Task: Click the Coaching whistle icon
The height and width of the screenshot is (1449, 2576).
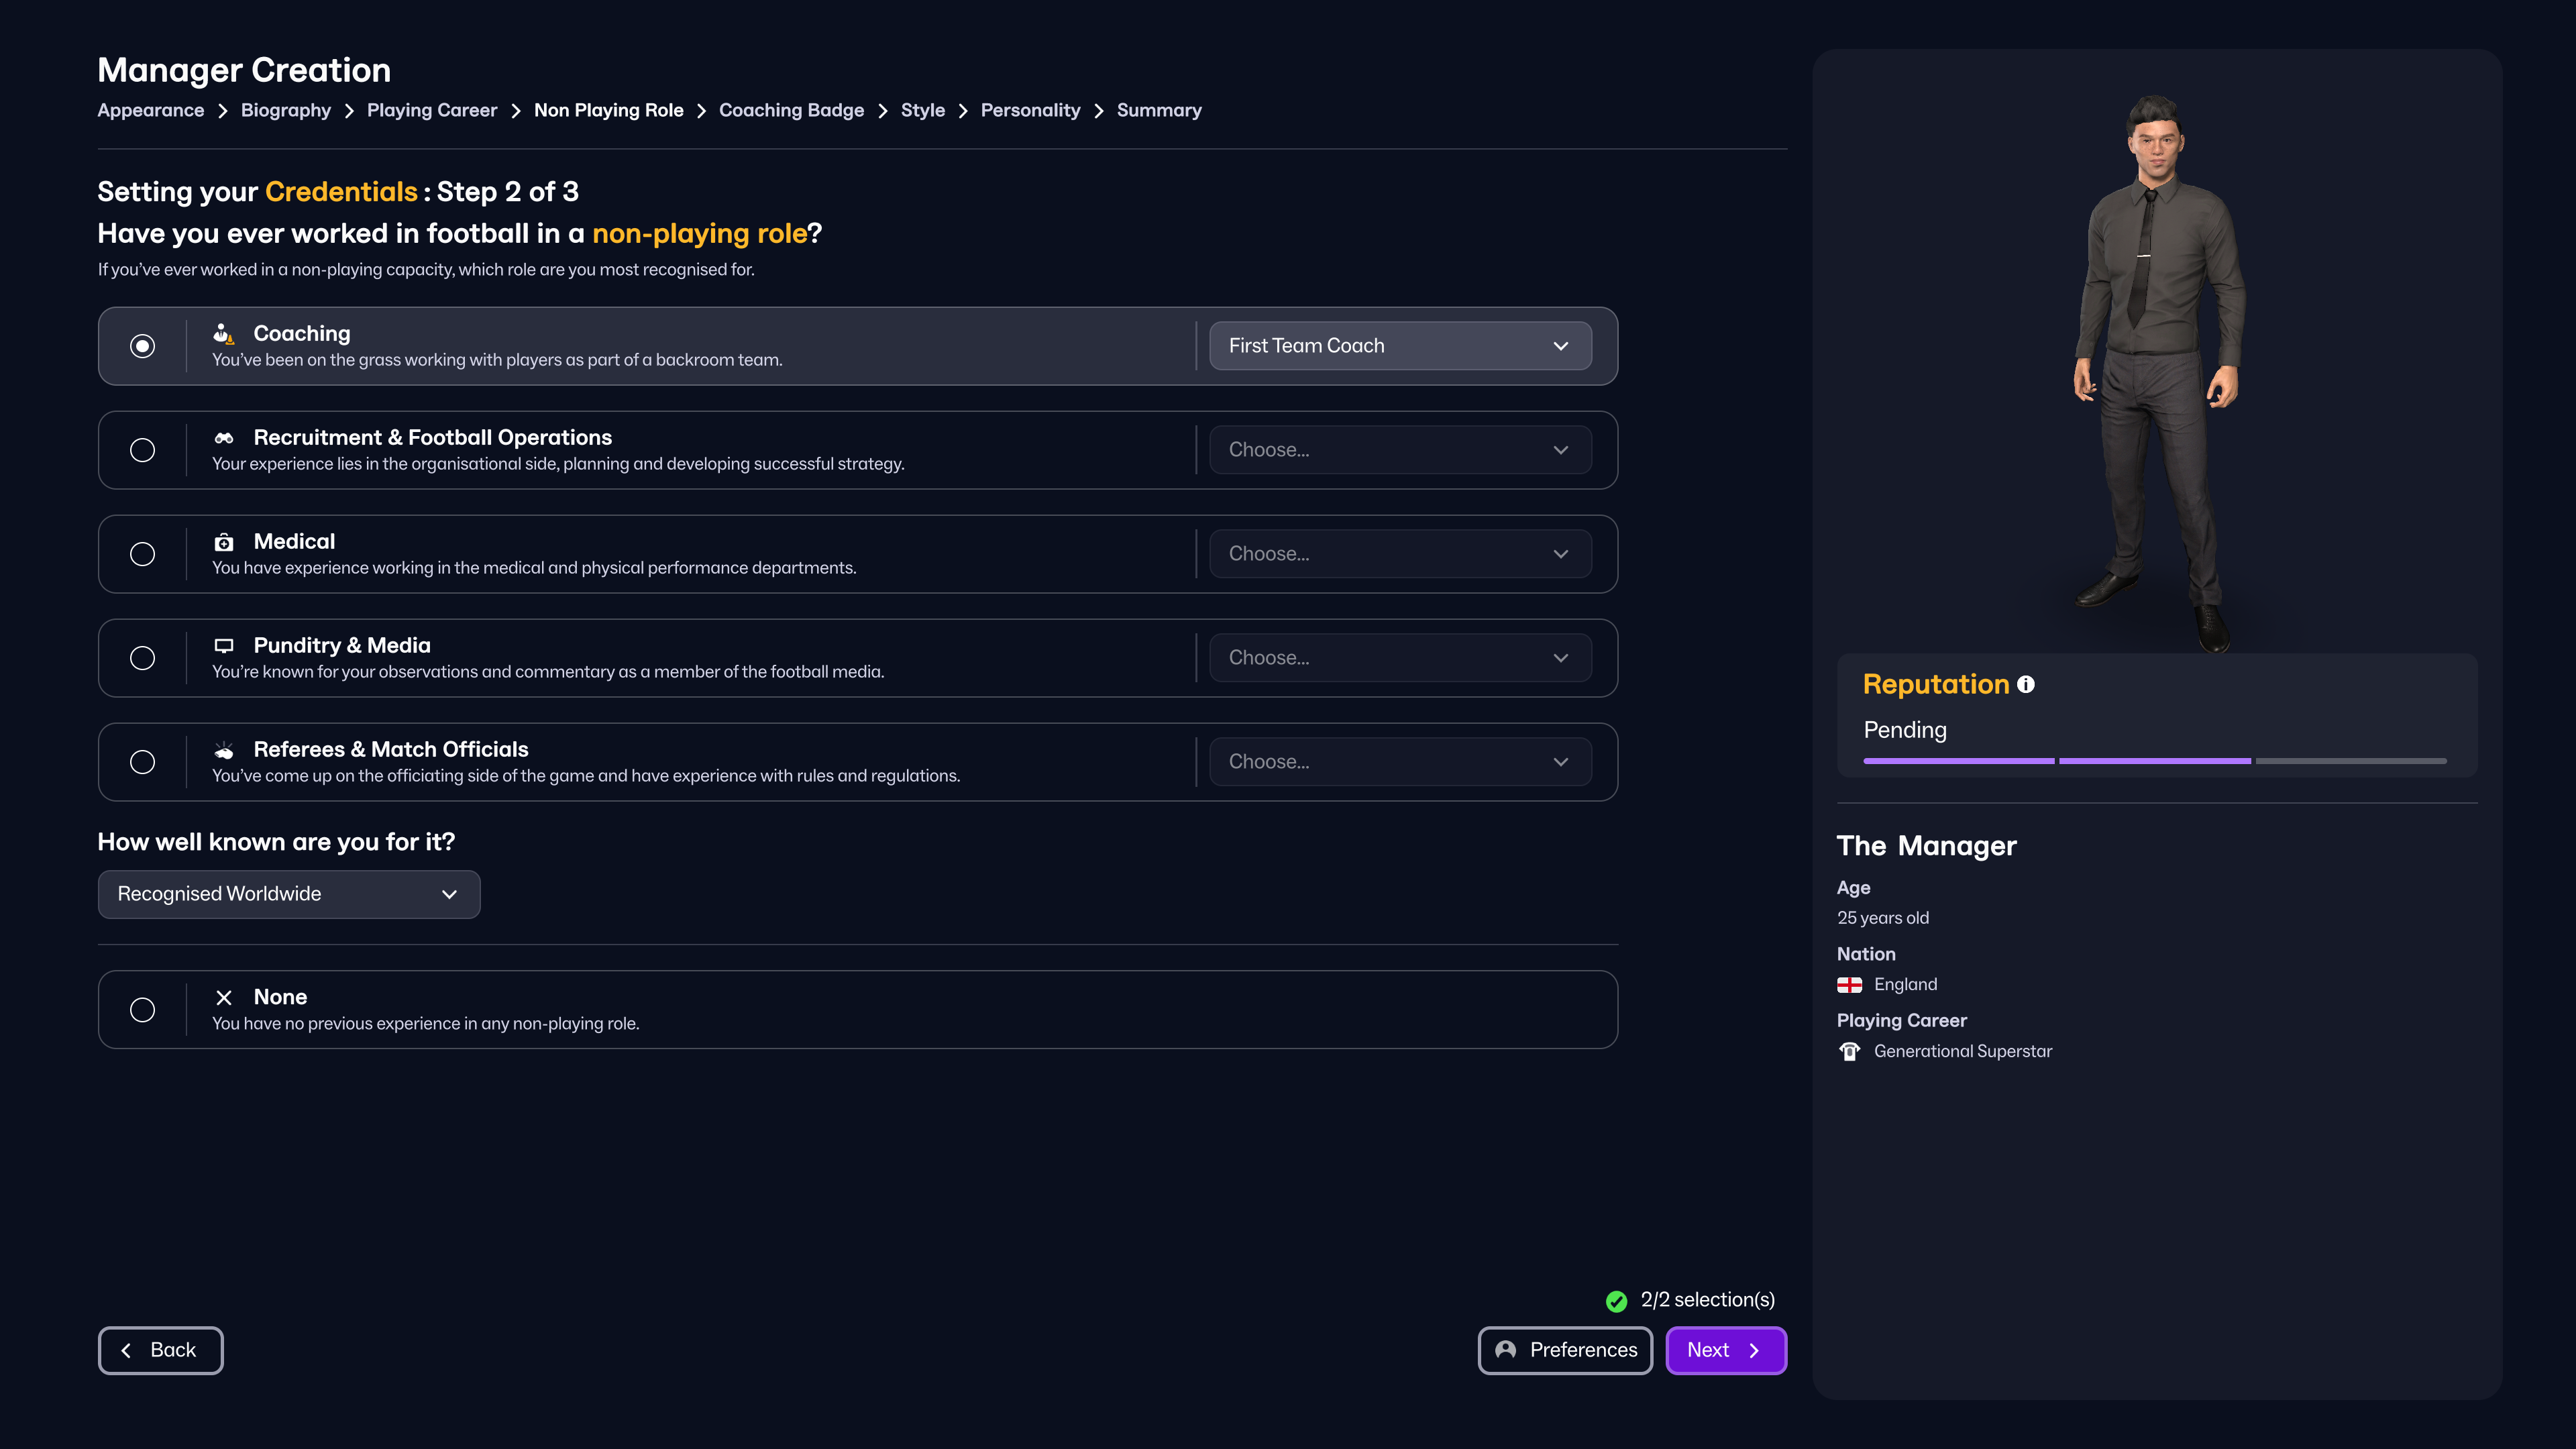Action: click(223, 333)
